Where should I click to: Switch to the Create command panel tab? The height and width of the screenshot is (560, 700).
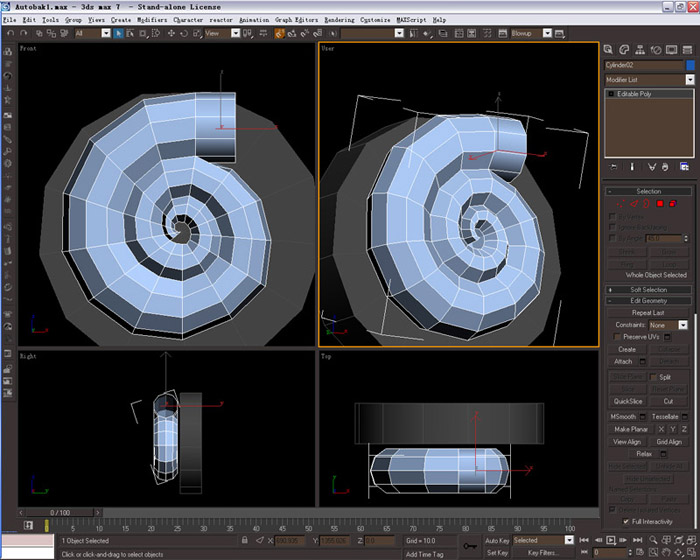[608, 50]
